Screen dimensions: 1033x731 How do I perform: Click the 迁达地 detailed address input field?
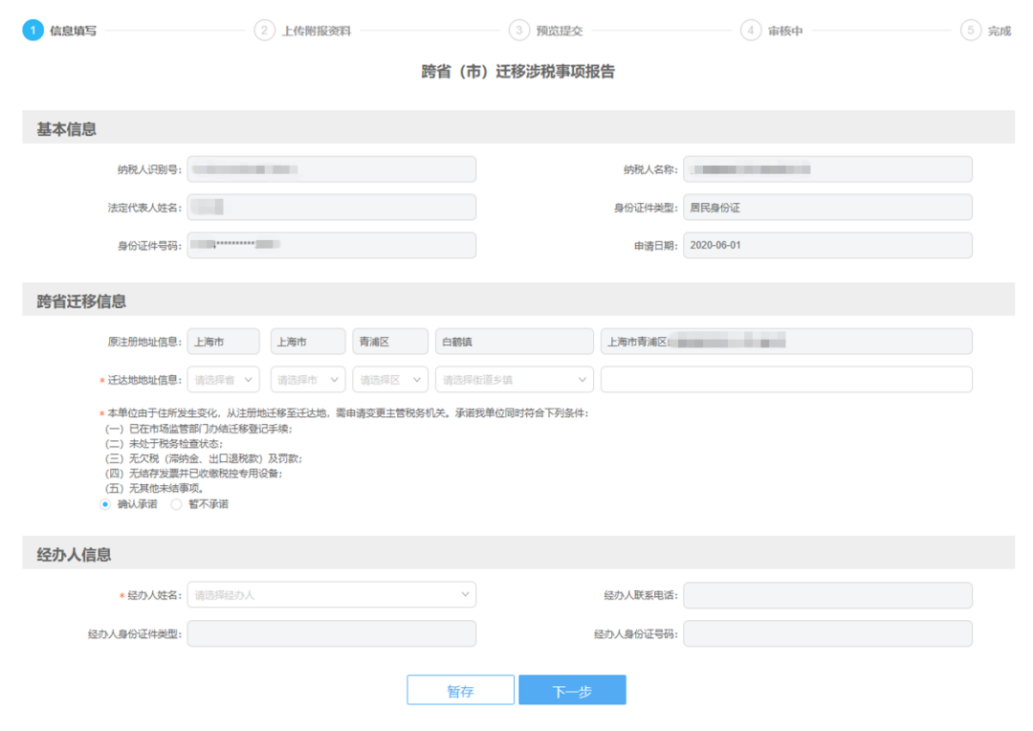coord(786,380)
